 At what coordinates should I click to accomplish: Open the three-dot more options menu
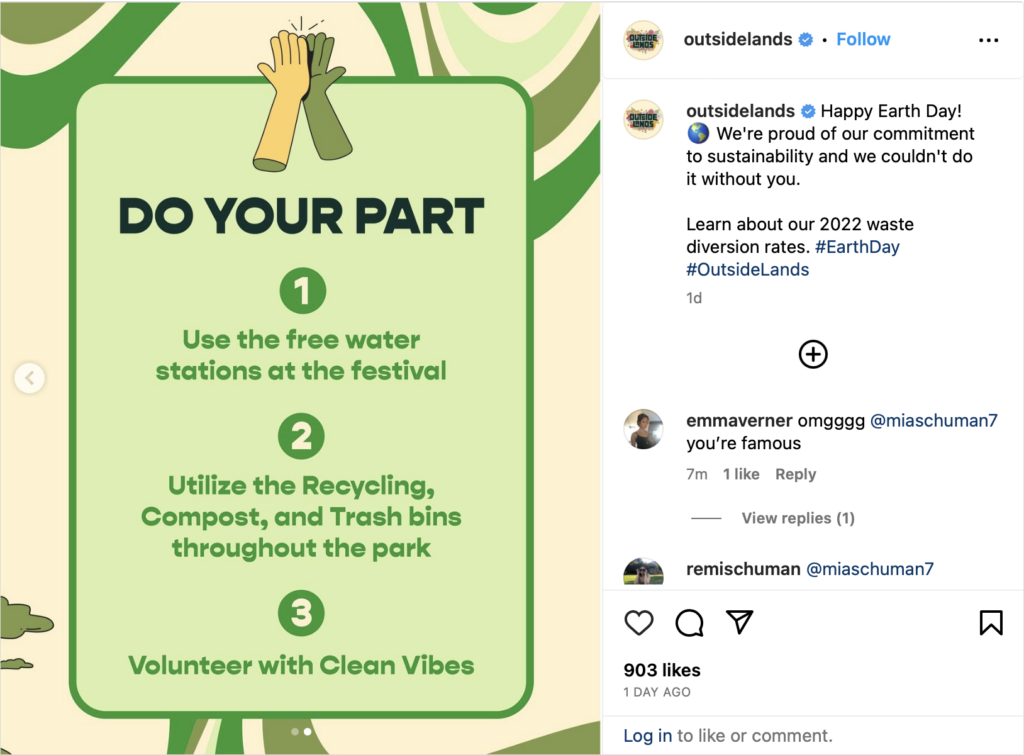click(x=988, y=41)
